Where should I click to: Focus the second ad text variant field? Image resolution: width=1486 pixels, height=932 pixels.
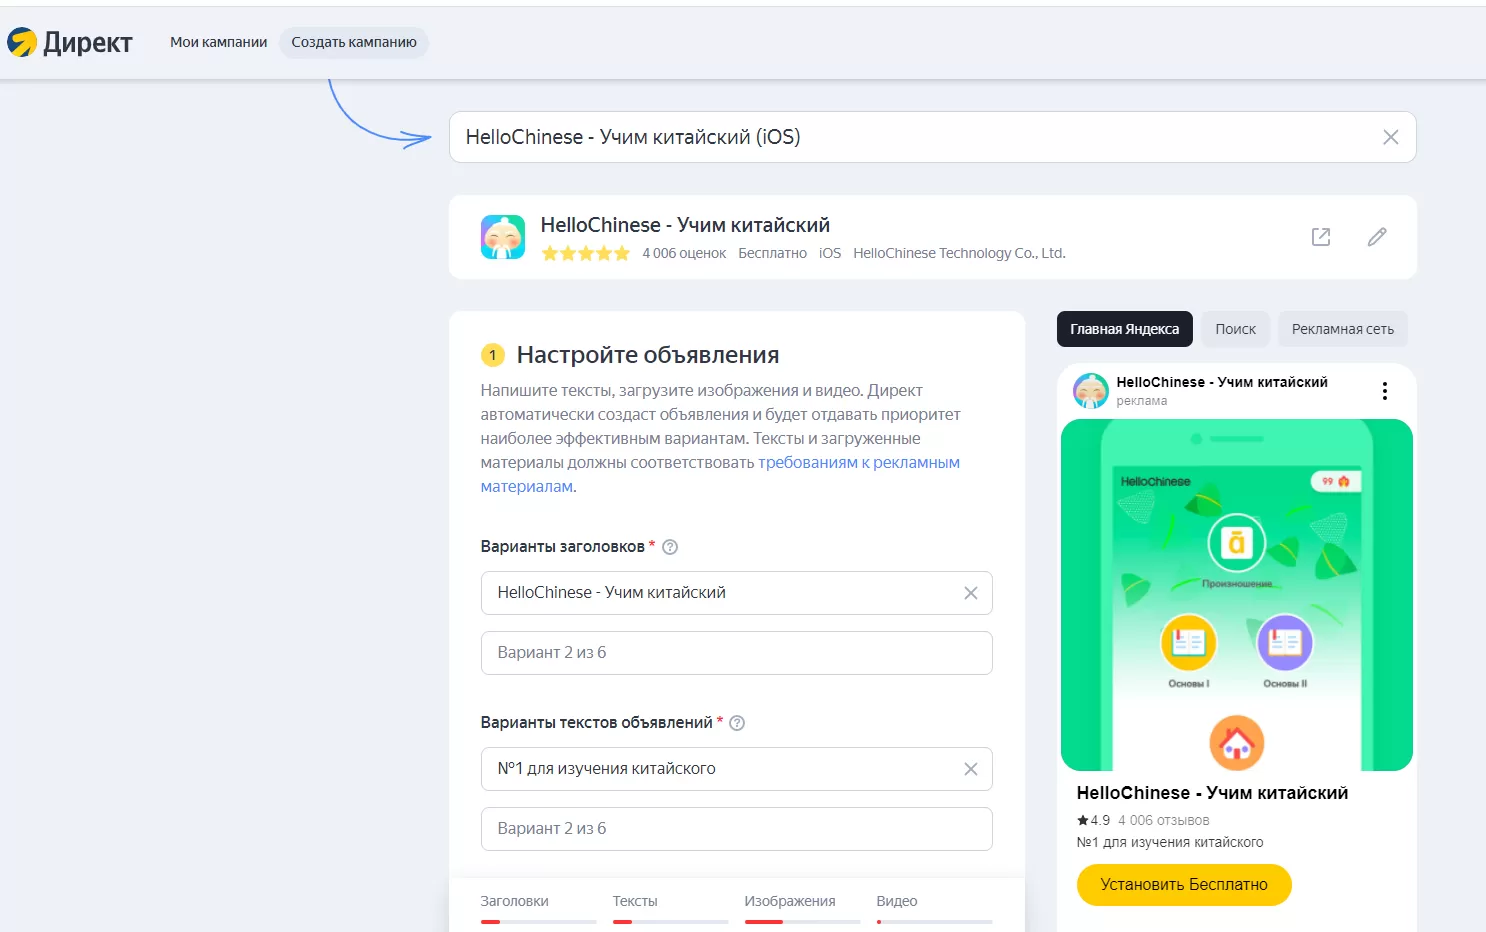click(x=736, y=829)
